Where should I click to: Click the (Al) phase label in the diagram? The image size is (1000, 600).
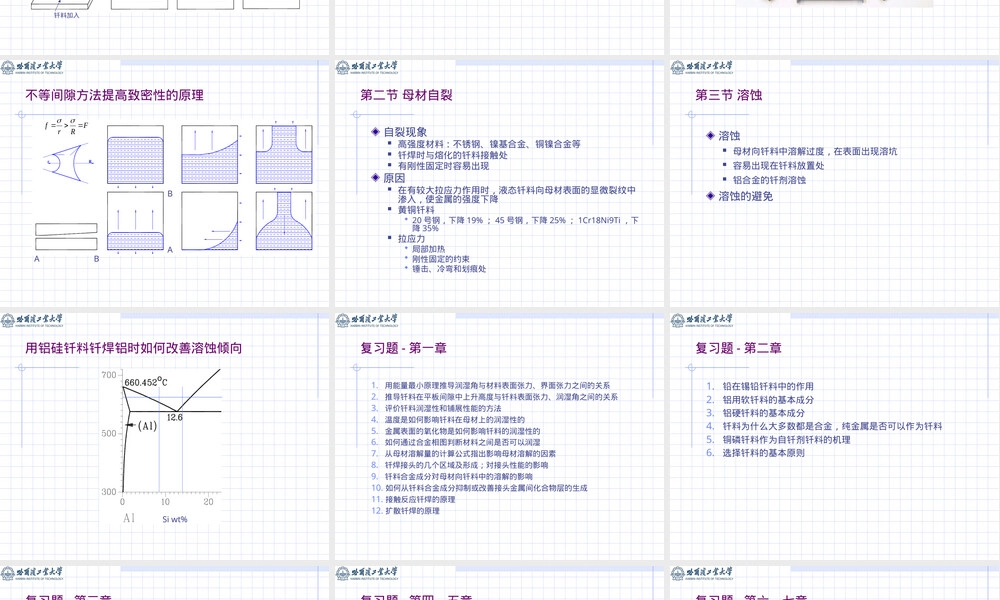[x=147, y=425]
